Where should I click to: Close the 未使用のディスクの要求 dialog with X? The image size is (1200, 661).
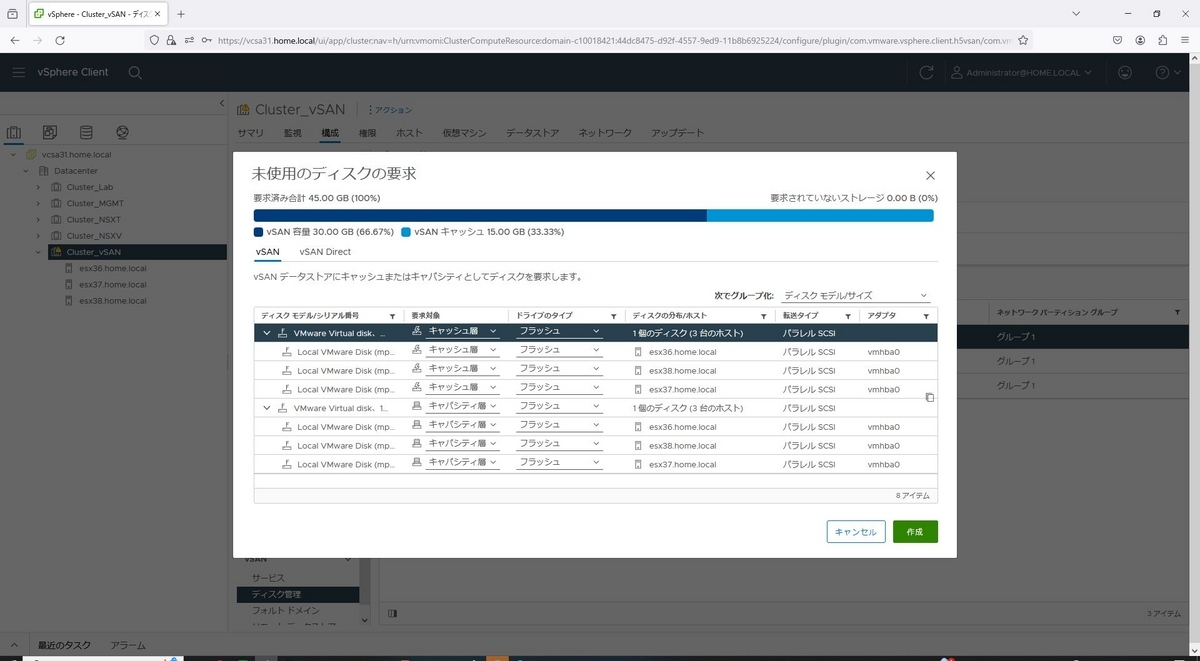(x=930, y=175)
